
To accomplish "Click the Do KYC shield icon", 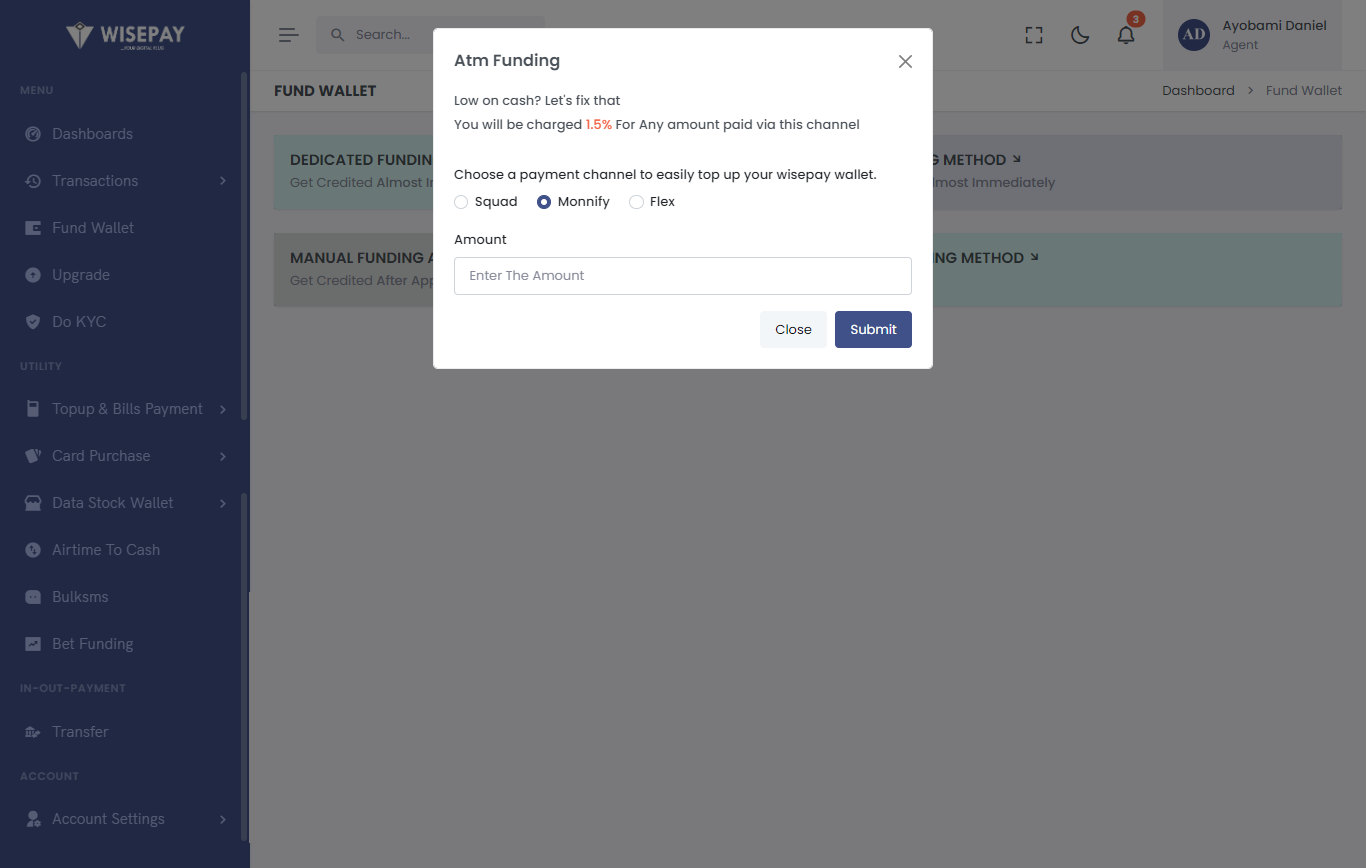I will click(x=33, y=322).
